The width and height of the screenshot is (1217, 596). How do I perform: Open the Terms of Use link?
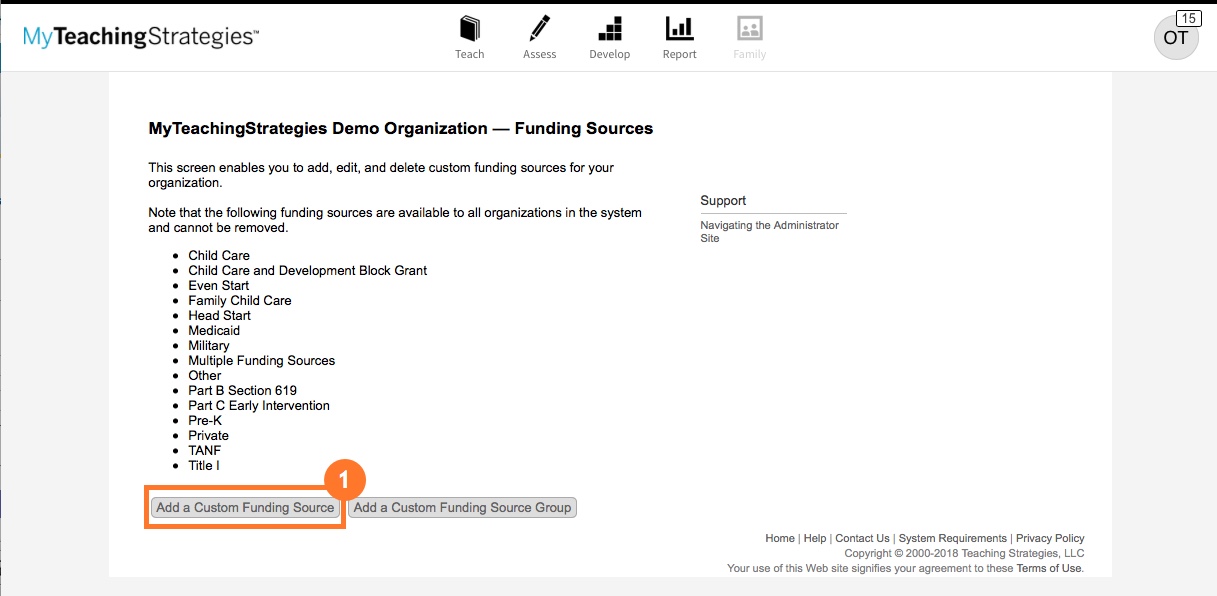[x=1048, y=568]
